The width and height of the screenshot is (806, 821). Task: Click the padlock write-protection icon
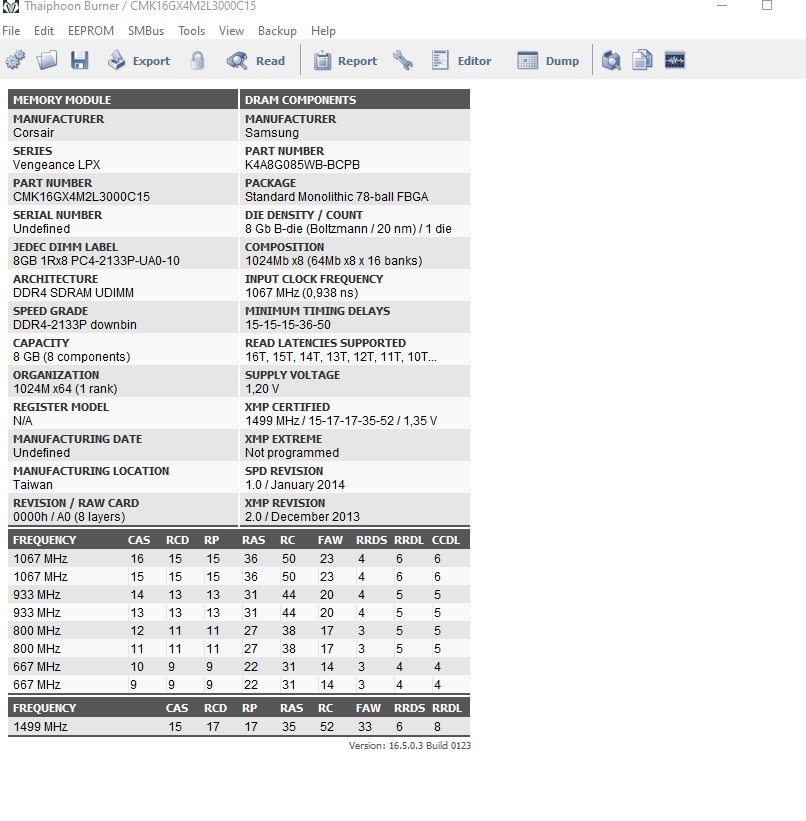(197, 60)
